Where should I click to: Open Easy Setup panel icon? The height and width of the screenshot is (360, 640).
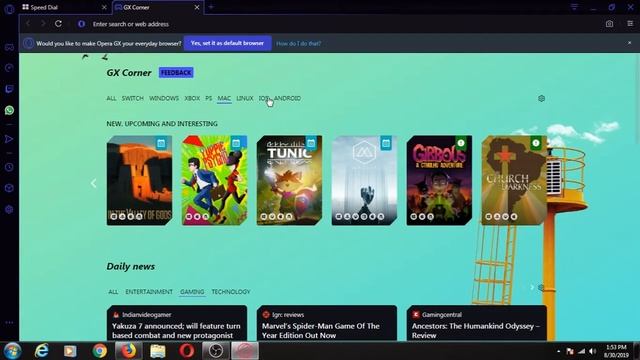click(630, 24)
